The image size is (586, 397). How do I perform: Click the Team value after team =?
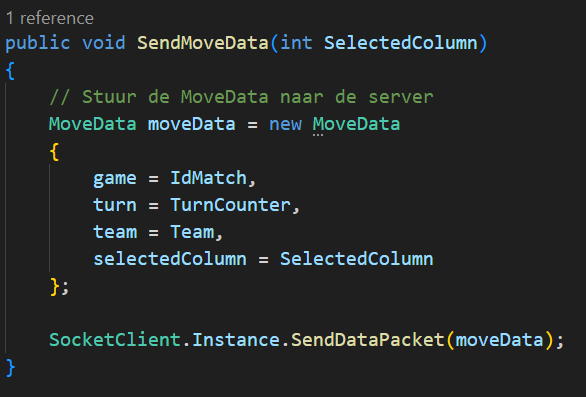pyautogui.click(x=192, y=232)
